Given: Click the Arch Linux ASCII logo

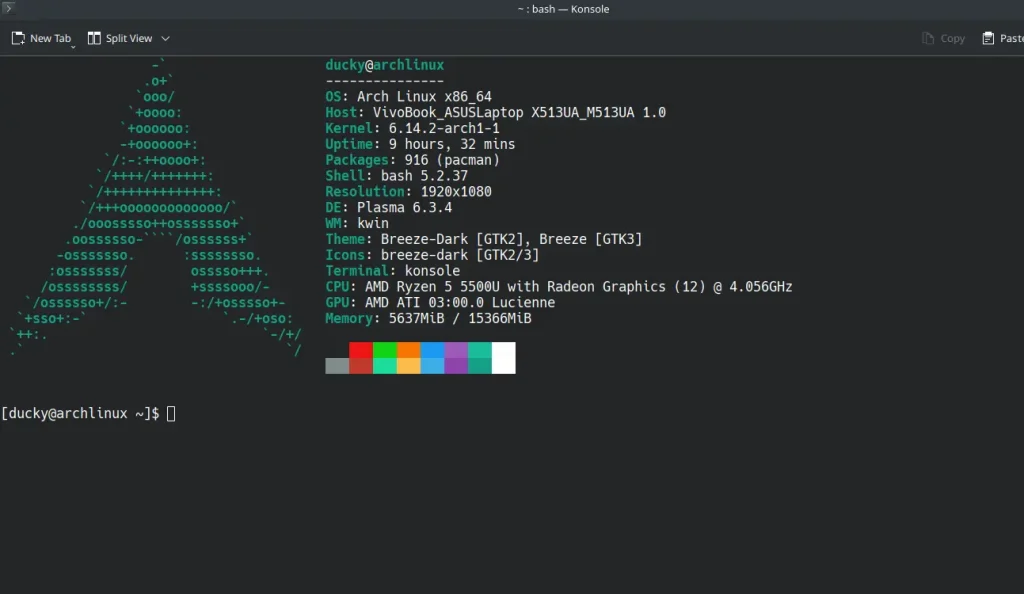Looking at the screenshot, I should tap(155, 208).
